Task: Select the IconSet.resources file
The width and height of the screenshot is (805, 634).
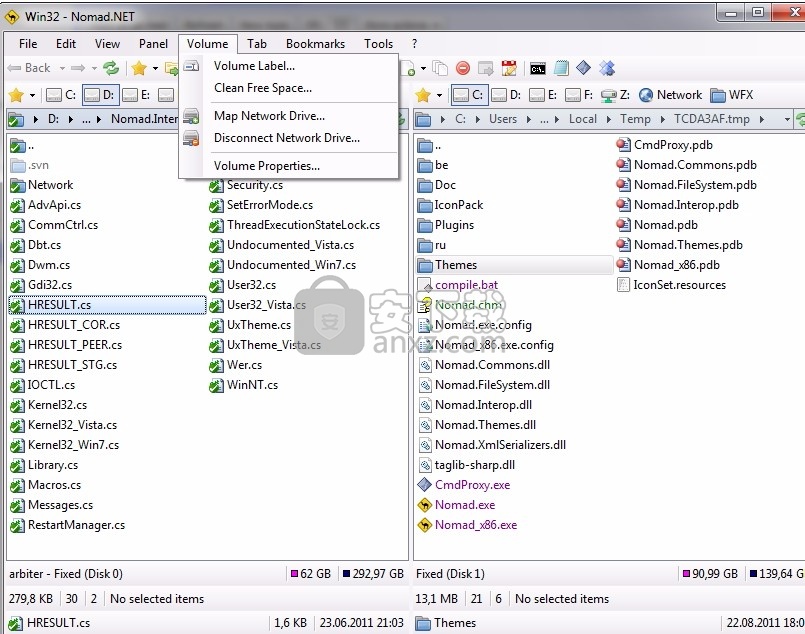Action: pyautogui.click(x=672, y=285)
